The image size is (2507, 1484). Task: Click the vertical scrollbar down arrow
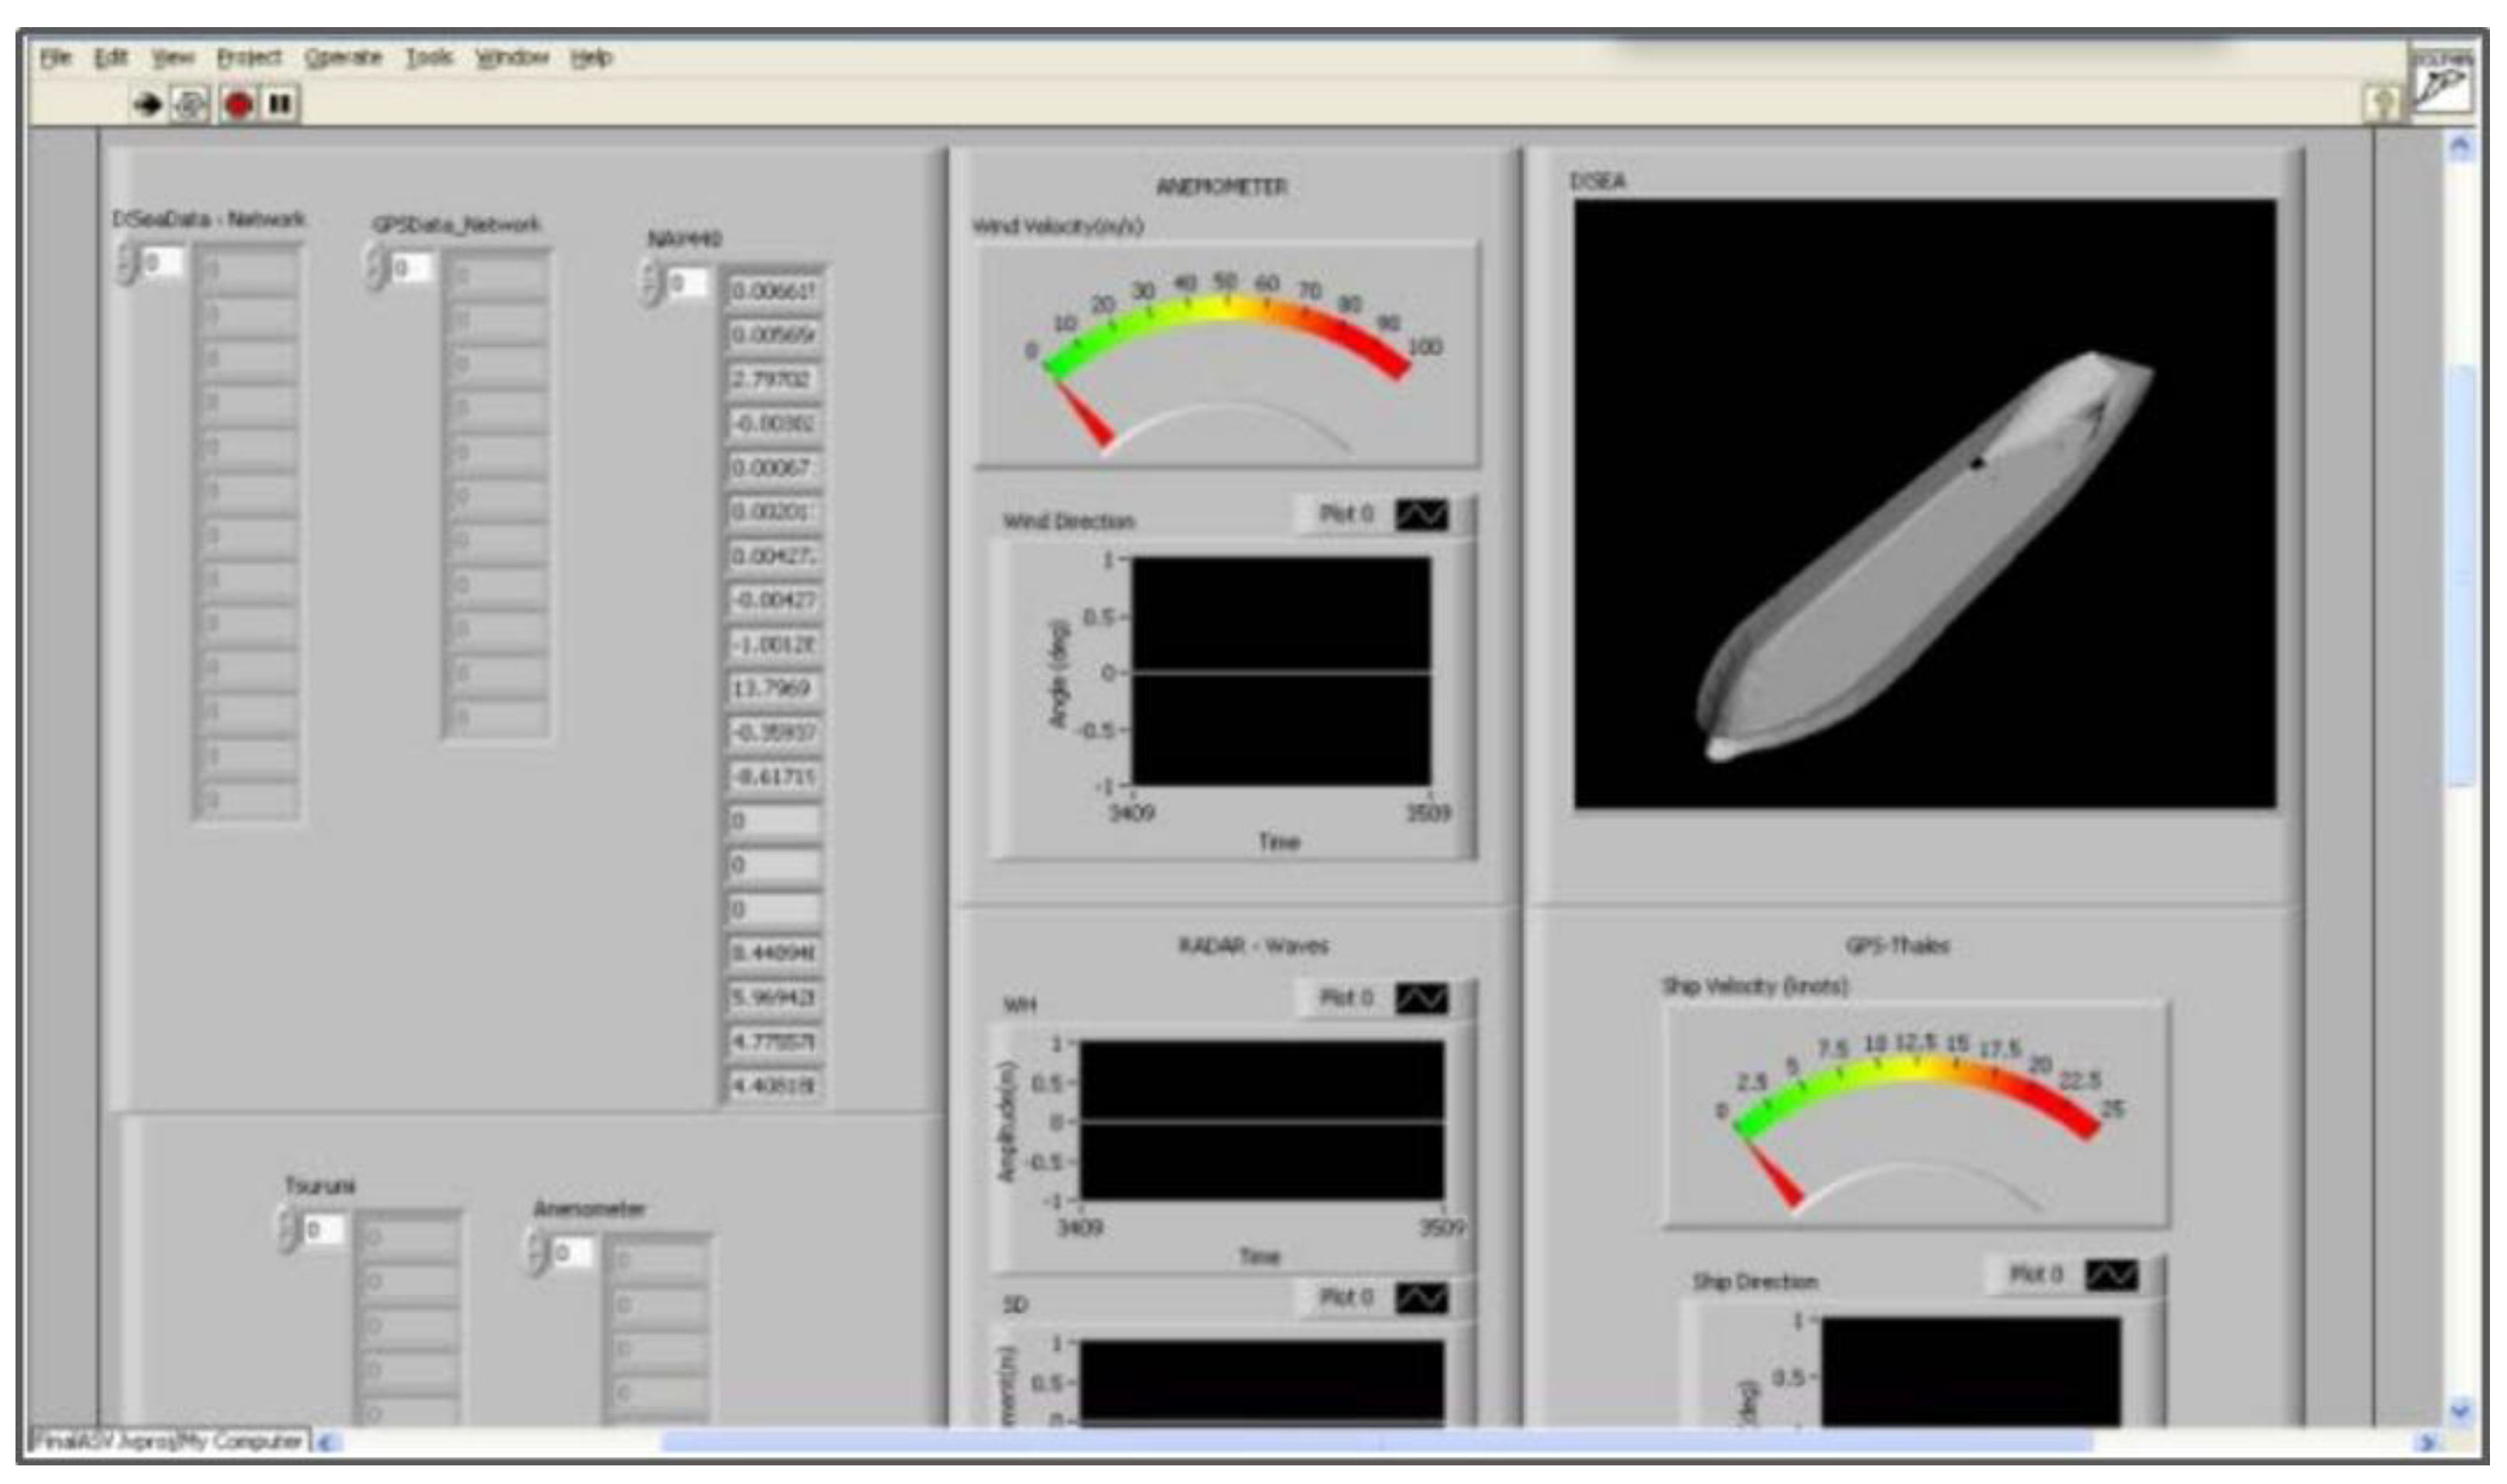(x=2460, y=1411)
